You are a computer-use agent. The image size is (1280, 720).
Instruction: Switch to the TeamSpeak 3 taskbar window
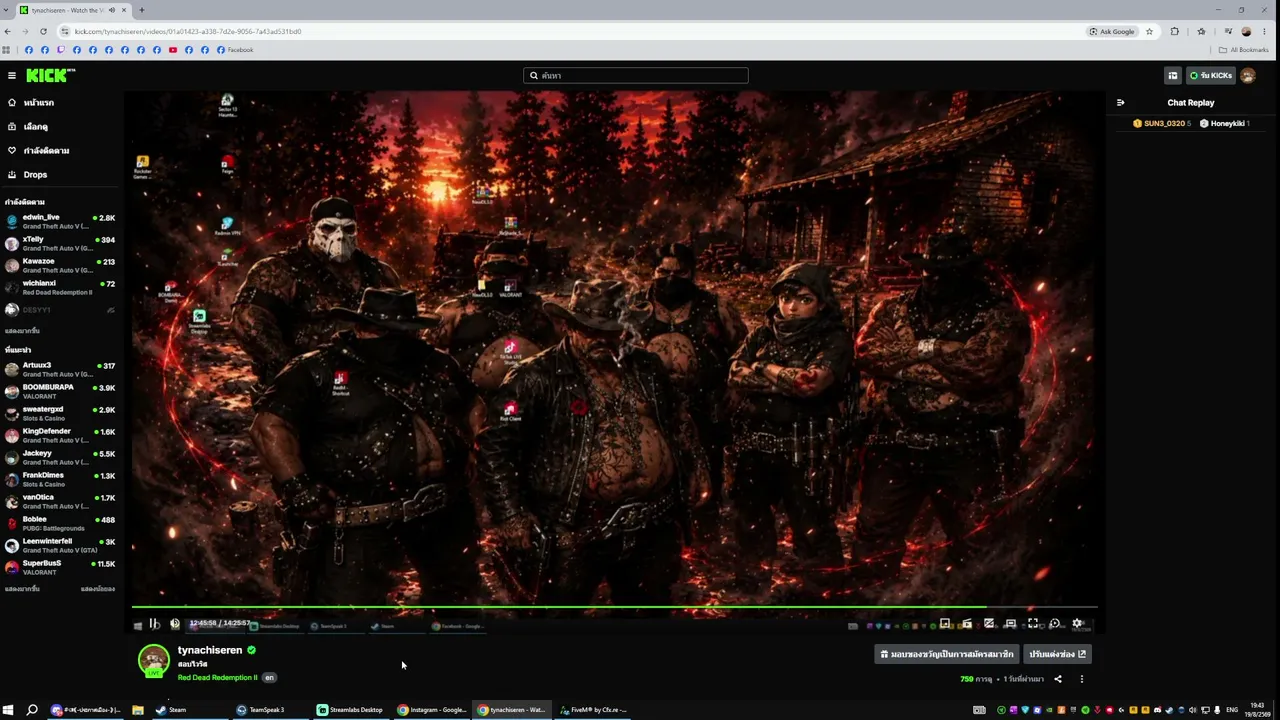tap(270, 710)
